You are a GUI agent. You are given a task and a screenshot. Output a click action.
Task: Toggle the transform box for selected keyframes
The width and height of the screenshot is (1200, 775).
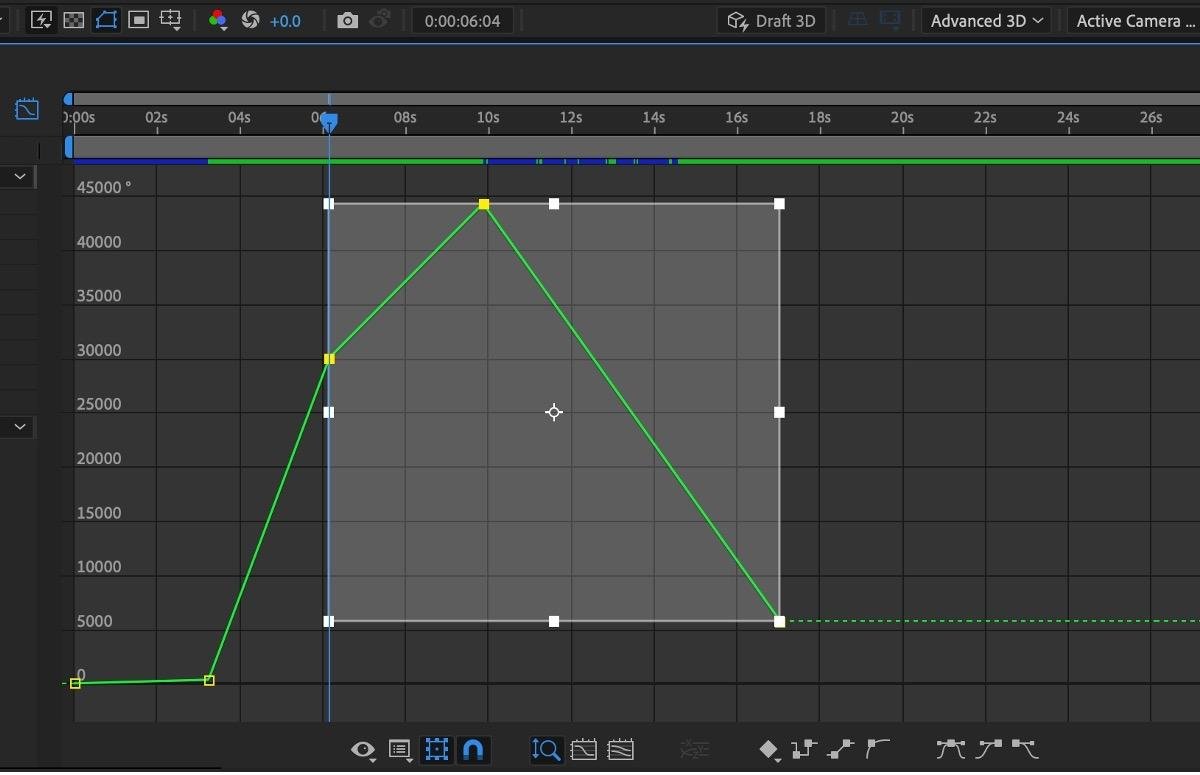coord(437,749)
